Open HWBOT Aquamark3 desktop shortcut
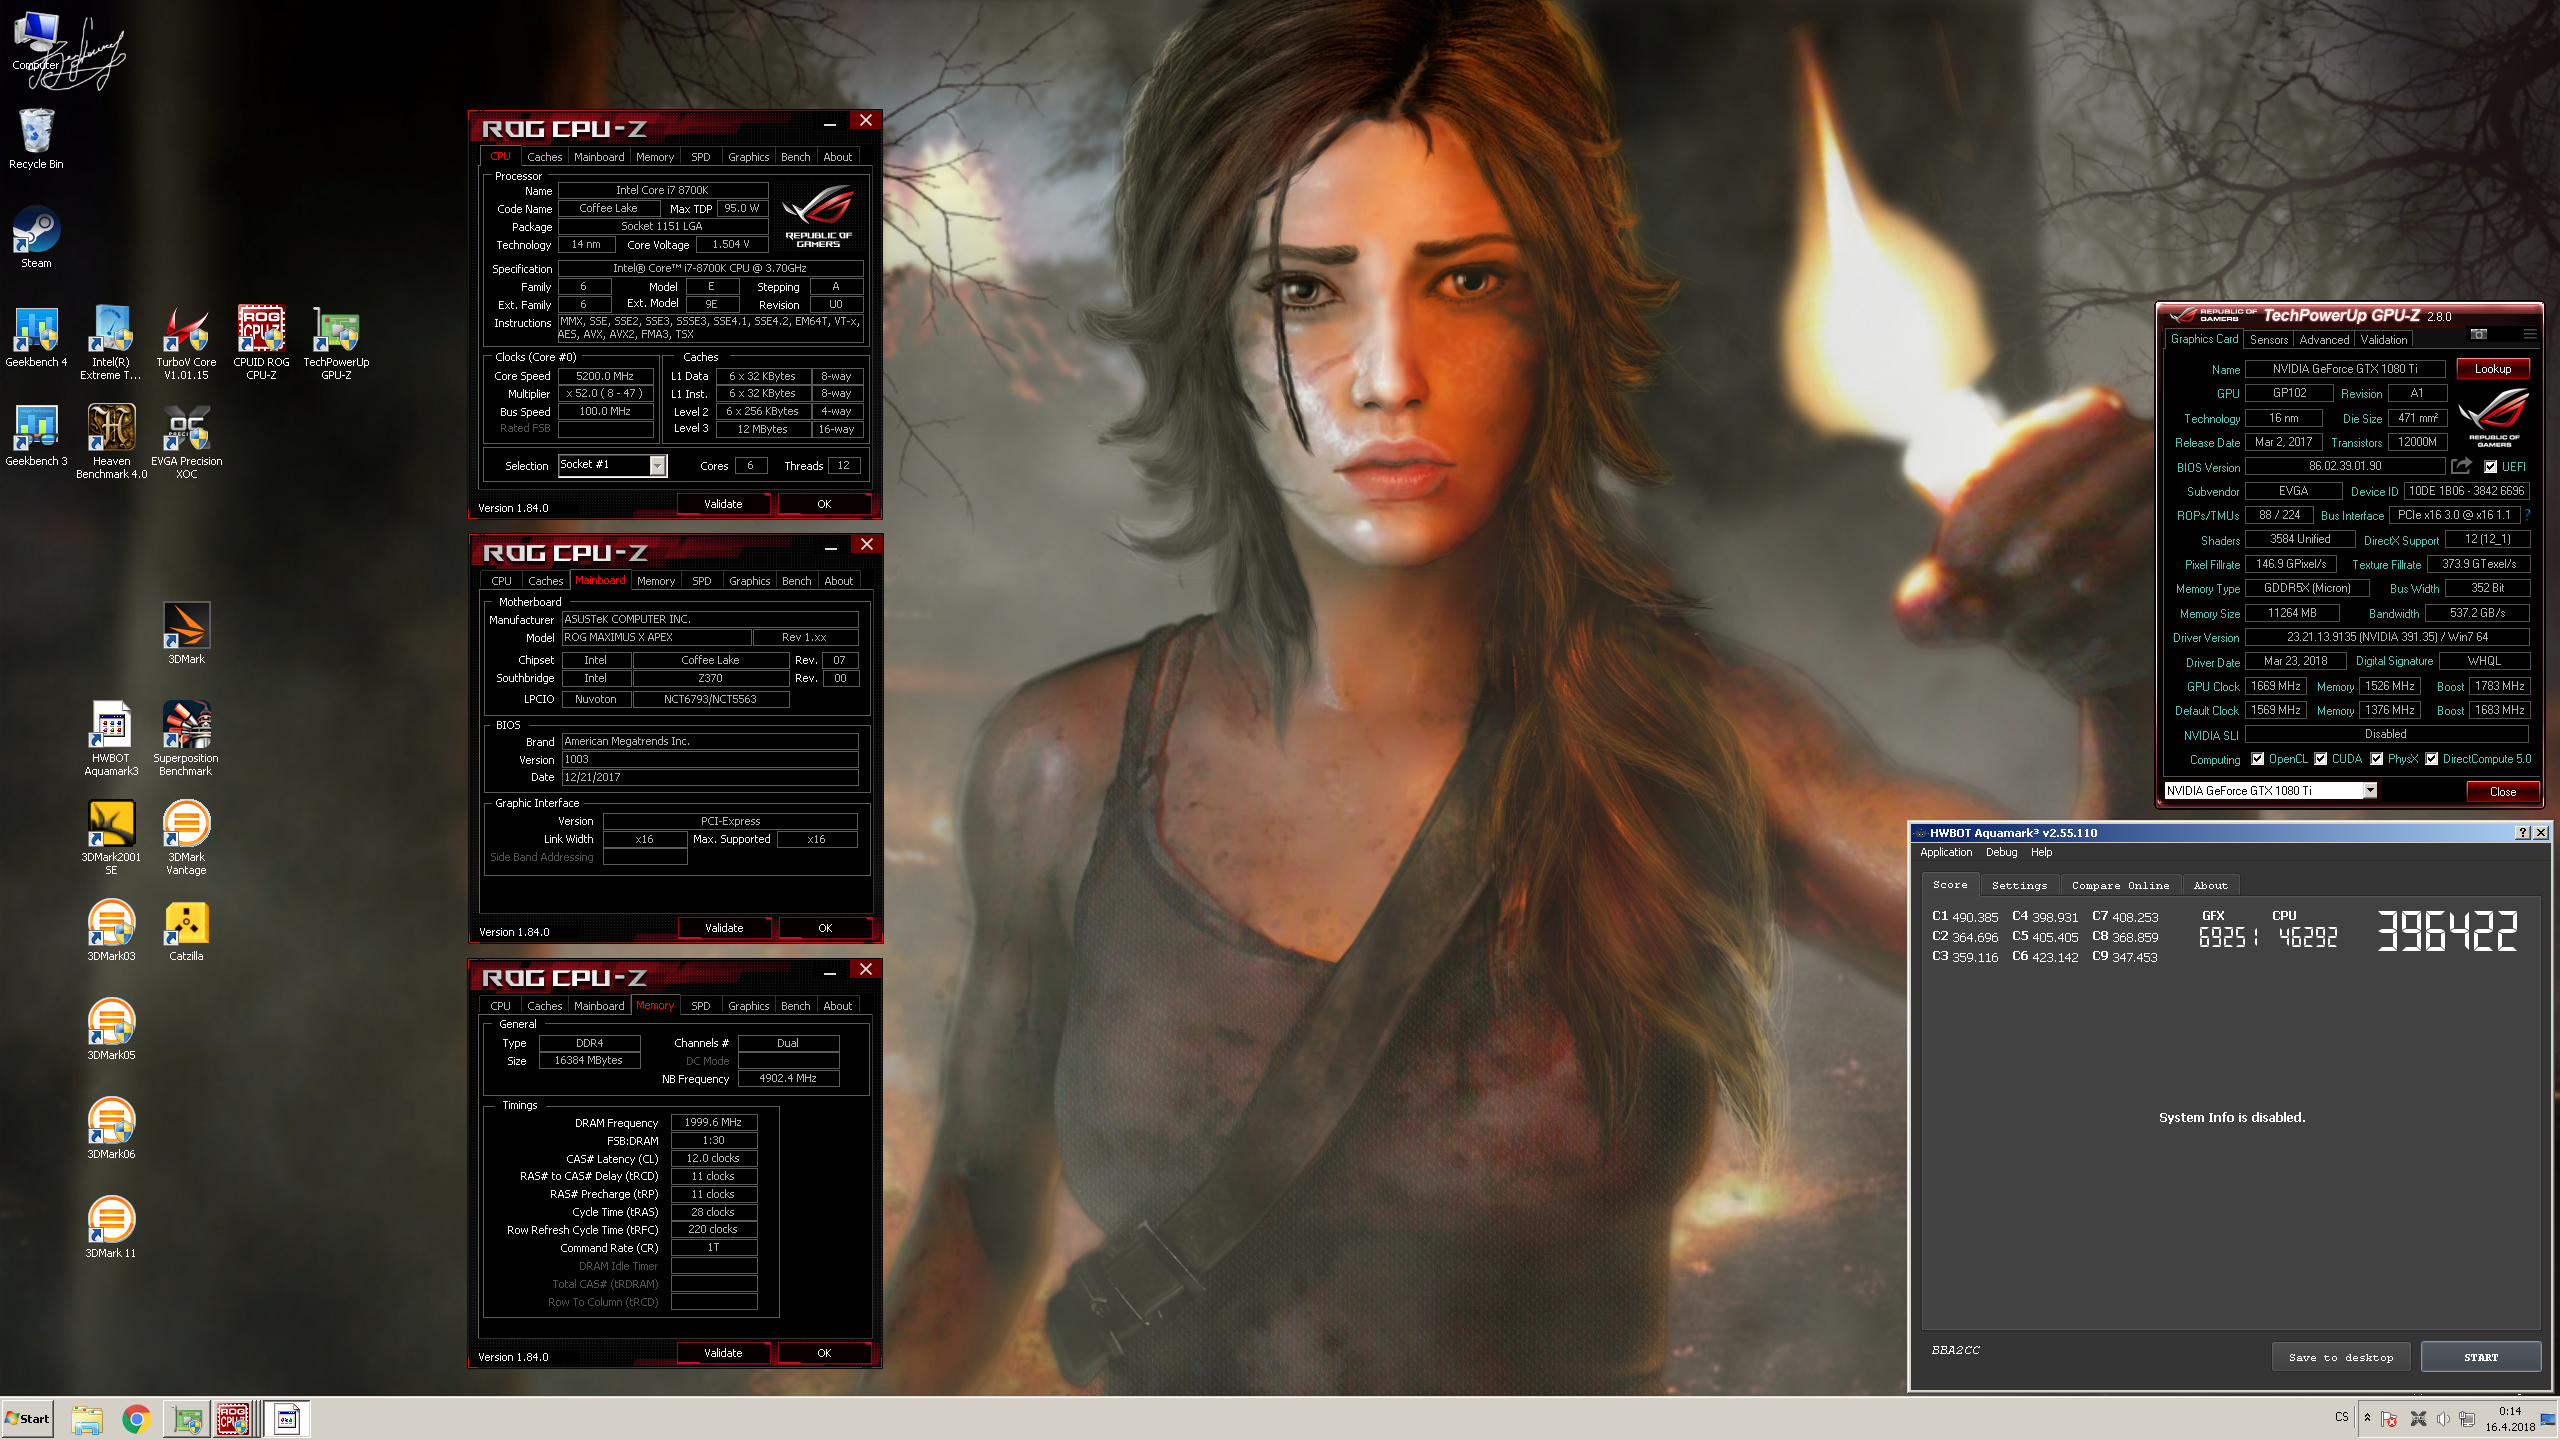2560x1440 pixels. point(111,739)
